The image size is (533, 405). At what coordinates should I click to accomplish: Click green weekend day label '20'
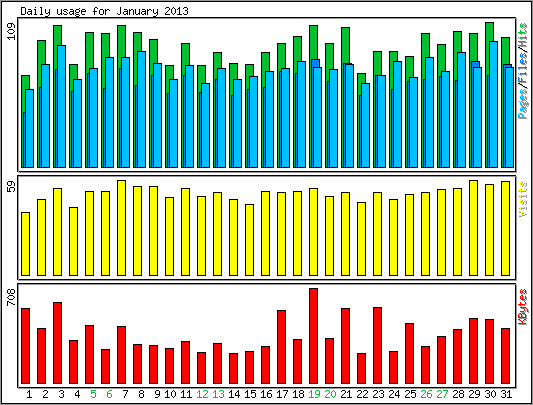point(330,394)
